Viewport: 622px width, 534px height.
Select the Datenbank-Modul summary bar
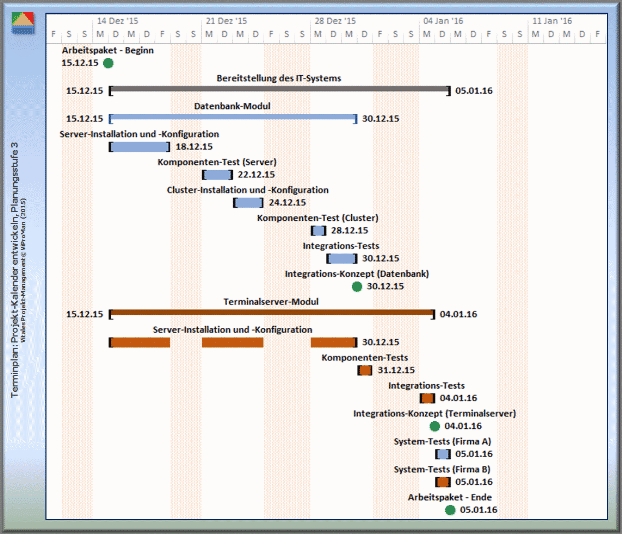tap(233, 118)
